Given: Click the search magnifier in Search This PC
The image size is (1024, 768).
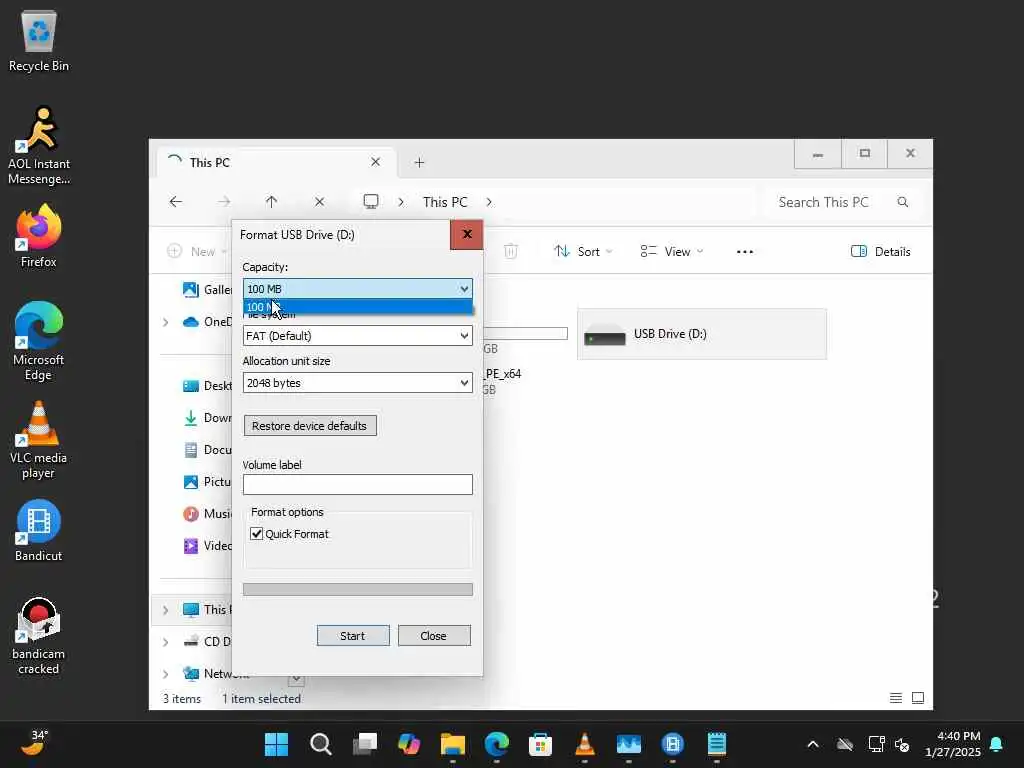Looking at the screenshot, I should tap(903, 202).
